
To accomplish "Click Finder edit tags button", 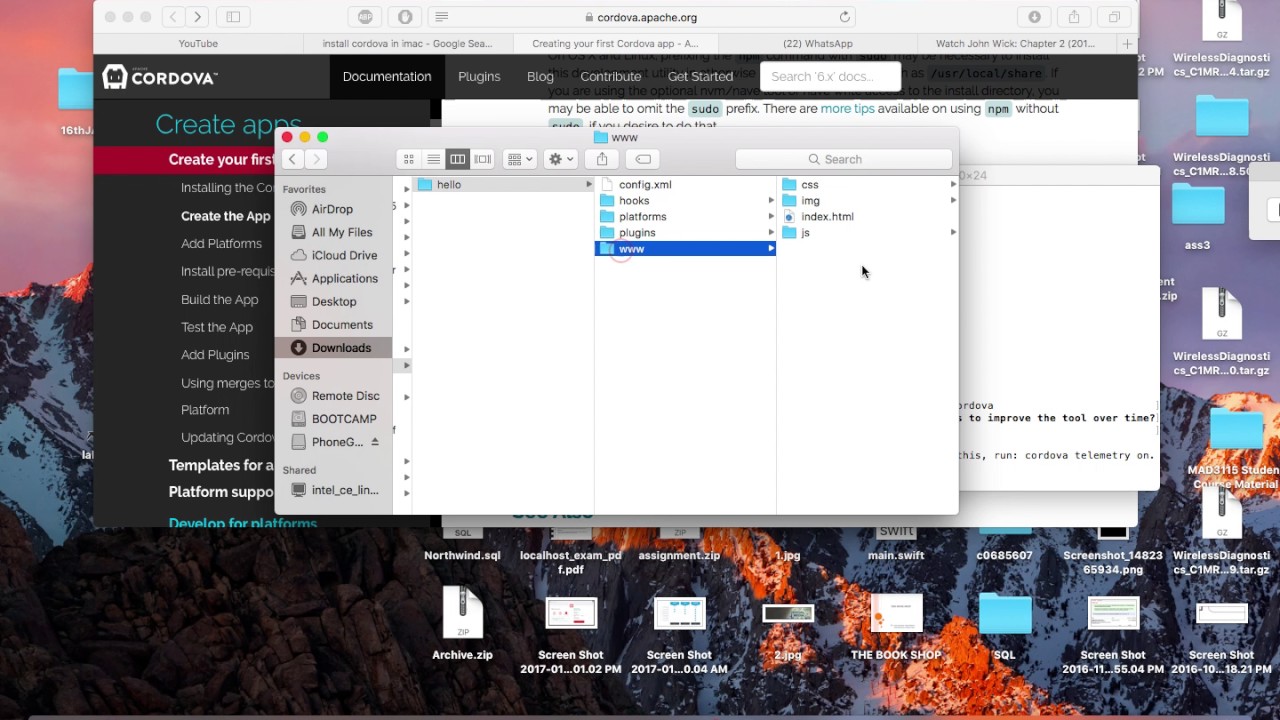I will point(643,159).
